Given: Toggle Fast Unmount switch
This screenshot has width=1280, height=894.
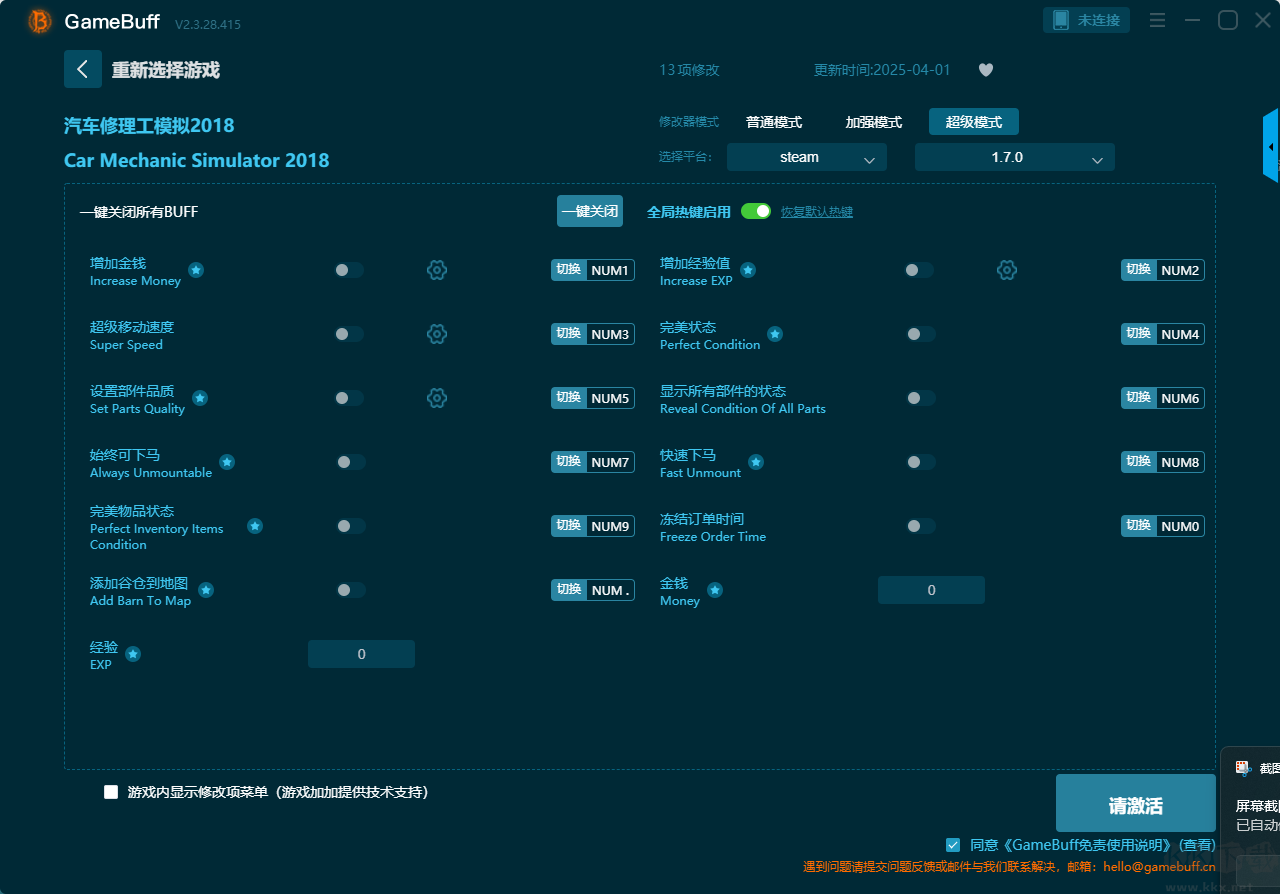Looking at the screenshot, I should pyautogui.click(x=921, y=462).
